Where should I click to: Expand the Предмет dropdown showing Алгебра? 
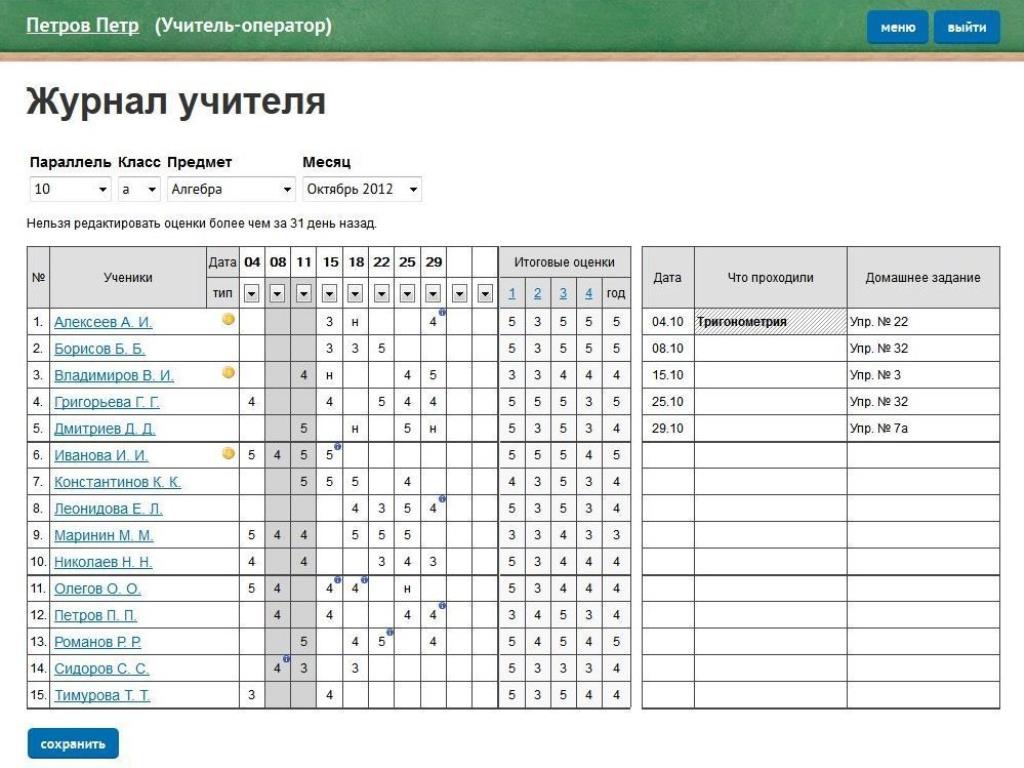(x=232, y=189)
